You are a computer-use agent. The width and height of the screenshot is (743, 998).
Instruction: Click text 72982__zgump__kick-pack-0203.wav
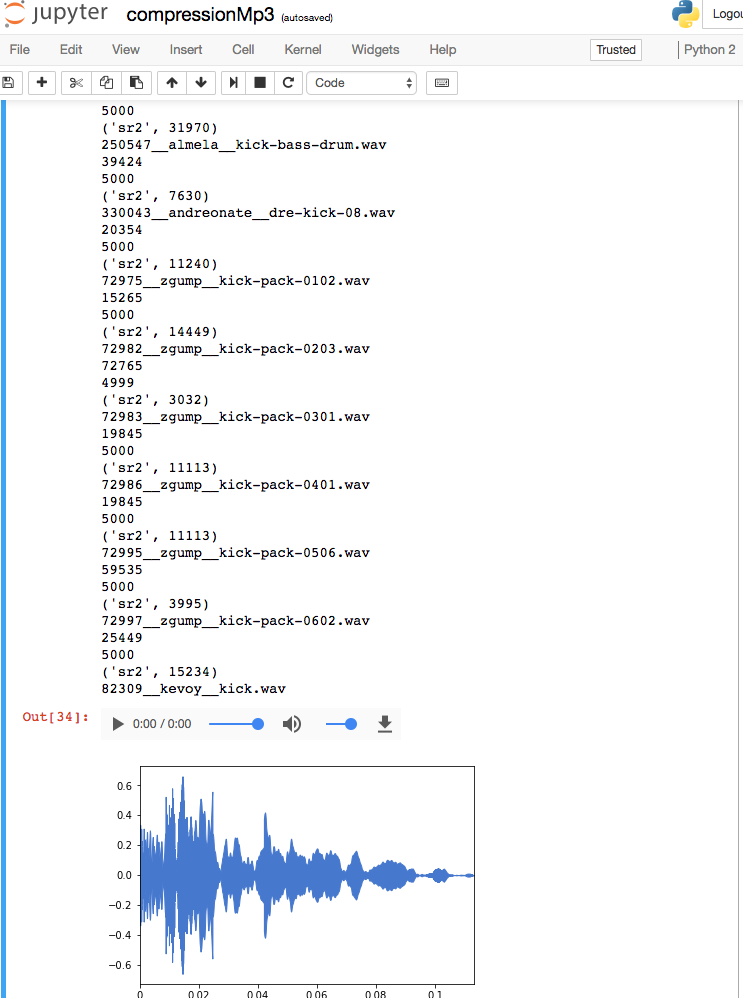coord(236,349)
